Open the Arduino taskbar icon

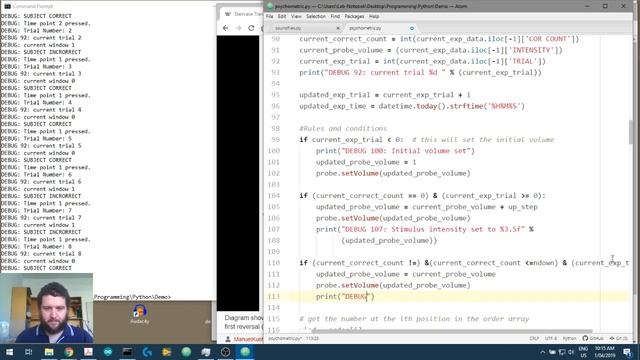108,352
